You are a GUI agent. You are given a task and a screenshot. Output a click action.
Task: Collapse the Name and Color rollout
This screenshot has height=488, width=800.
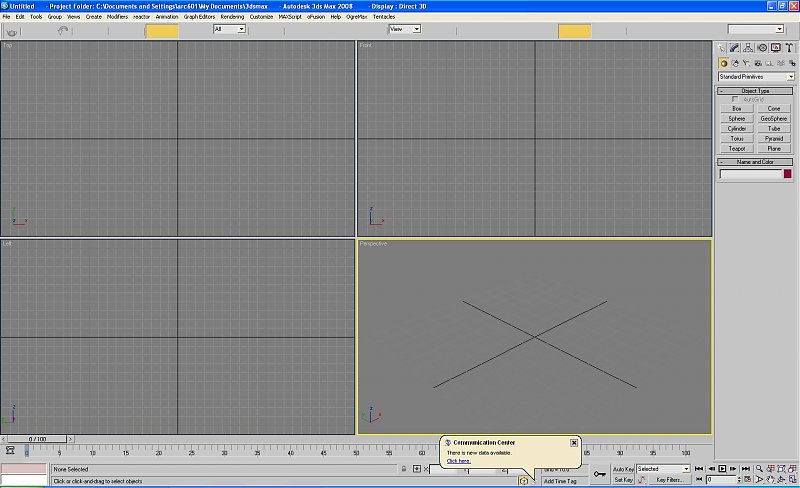pos(755,162)
